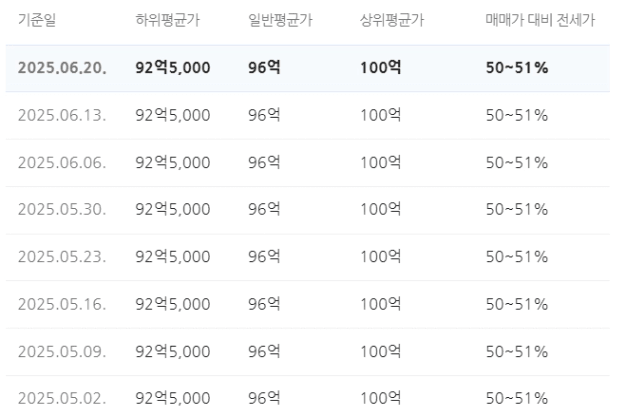This screenshot has height=417, width=626.
Task: Select the 2025.06.20. highlighted row date
Action: (62, 68)
